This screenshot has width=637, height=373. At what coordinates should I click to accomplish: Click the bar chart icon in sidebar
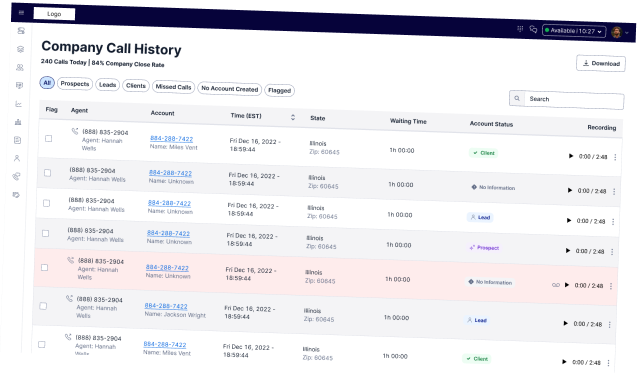[18, 122]
